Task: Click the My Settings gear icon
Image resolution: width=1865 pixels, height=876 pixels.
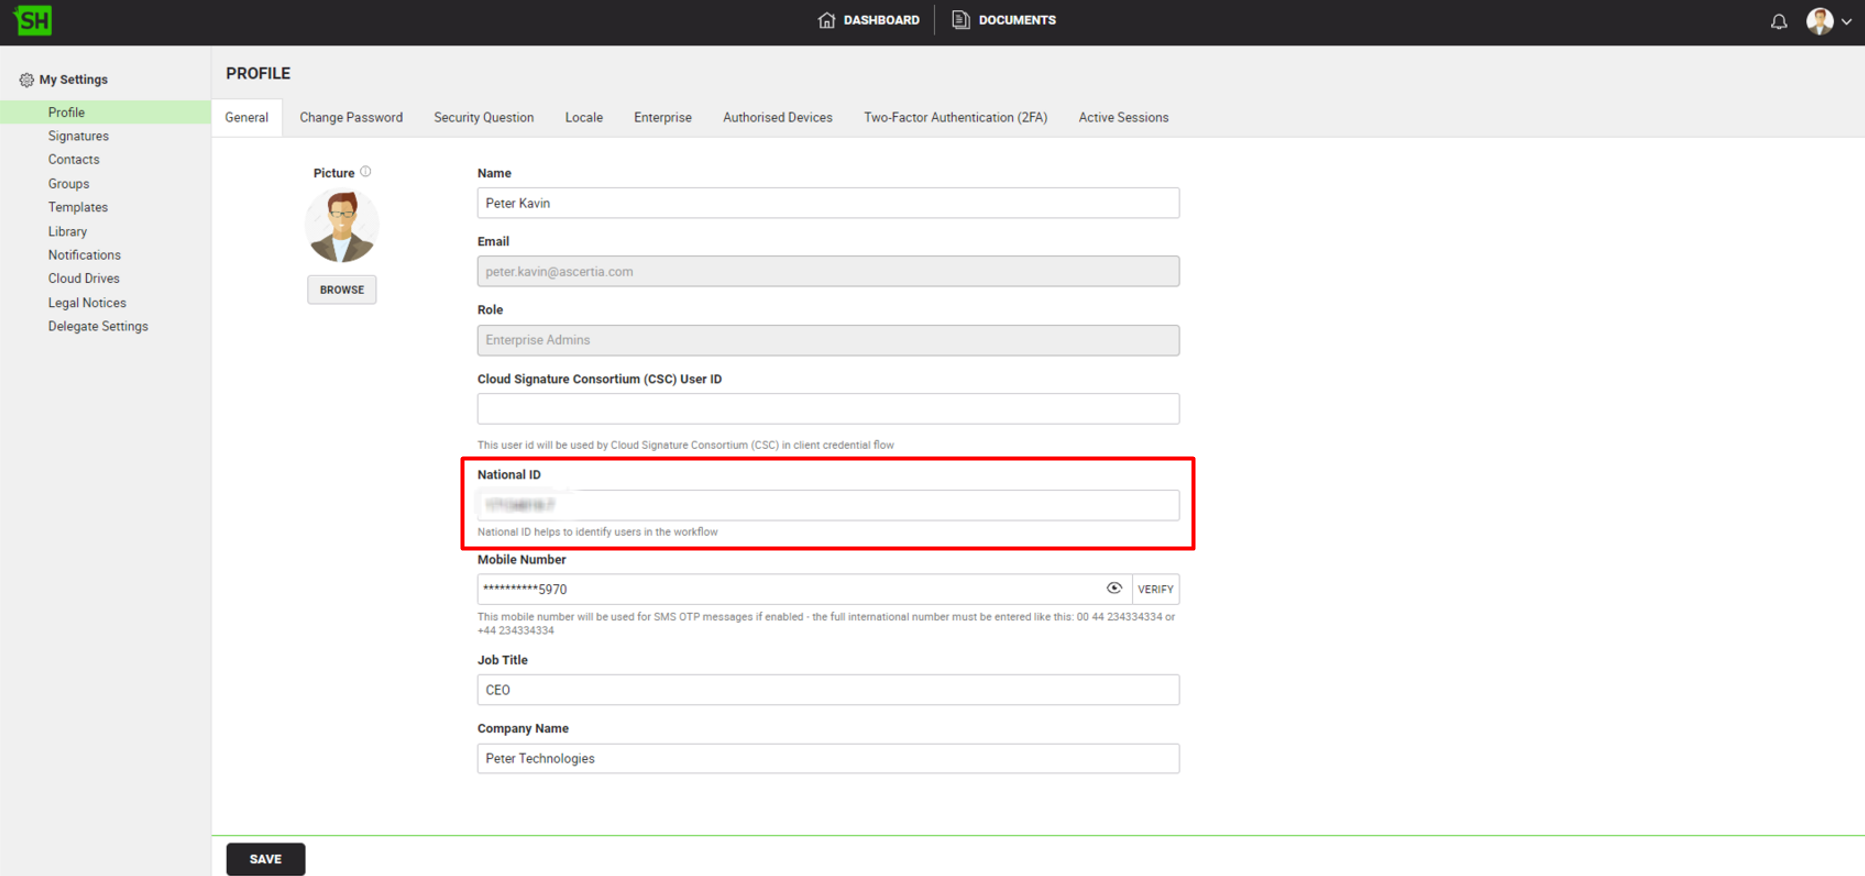Action: (26, 80)
